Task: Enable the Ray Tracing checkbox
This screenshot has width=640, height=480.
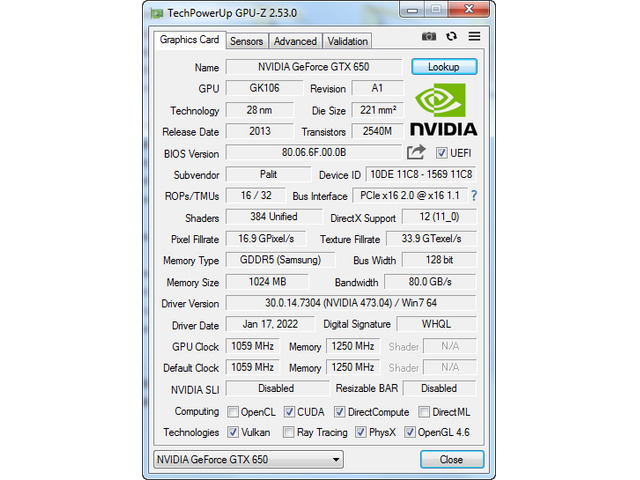Action: point(289,432)
